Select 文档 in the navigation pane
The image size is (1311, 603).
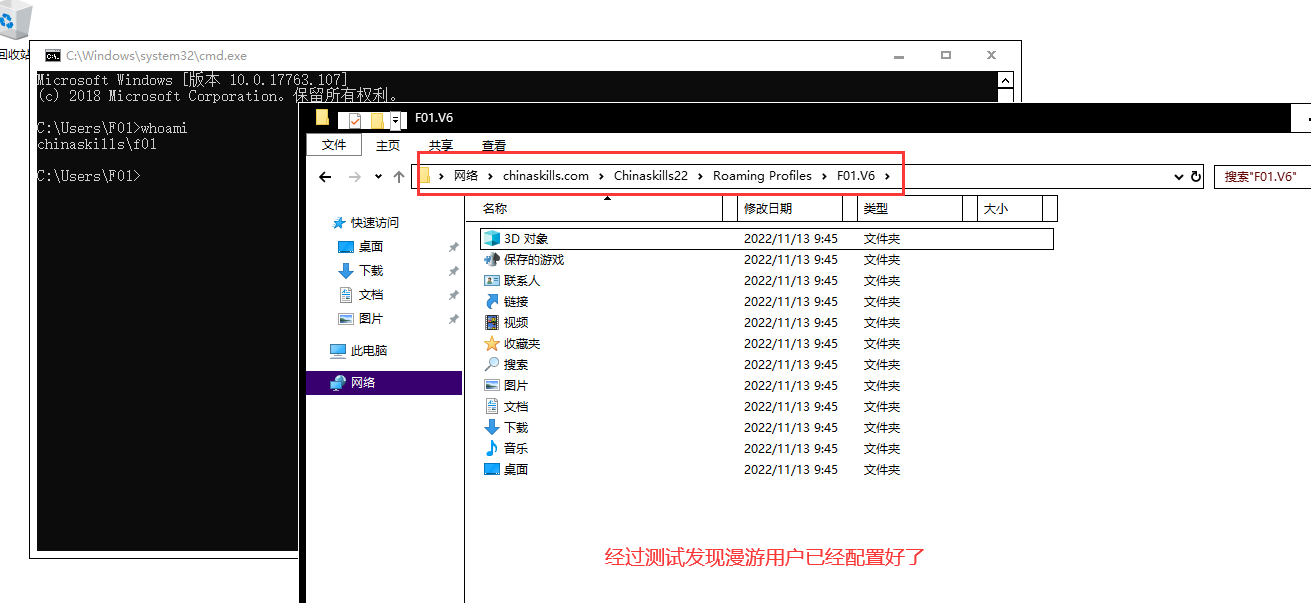click(371, 295)
